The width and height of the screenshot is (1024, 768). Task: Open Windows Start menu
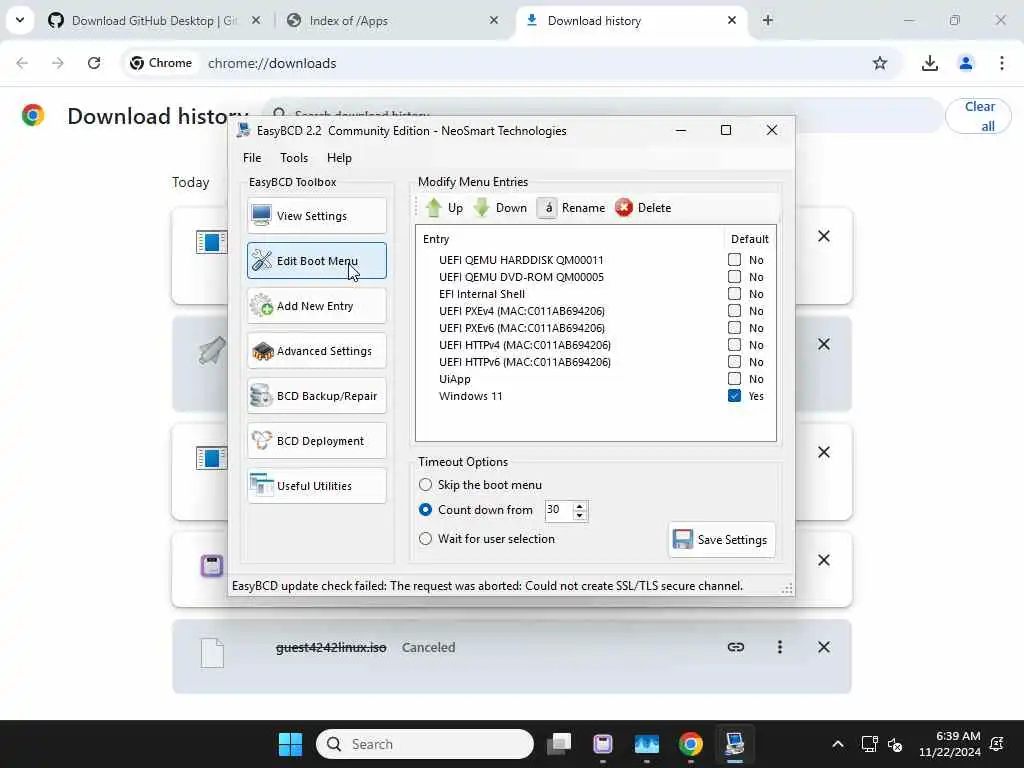coord(290,744)
